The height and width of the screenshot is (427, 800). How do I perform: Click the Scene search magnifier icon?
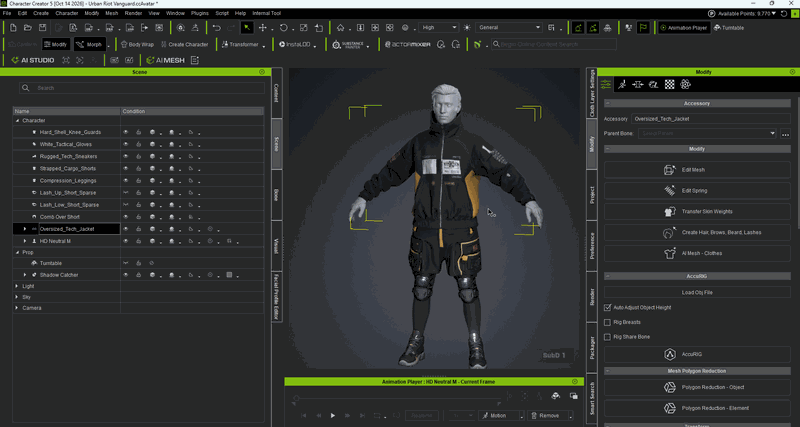pos(26,88)
